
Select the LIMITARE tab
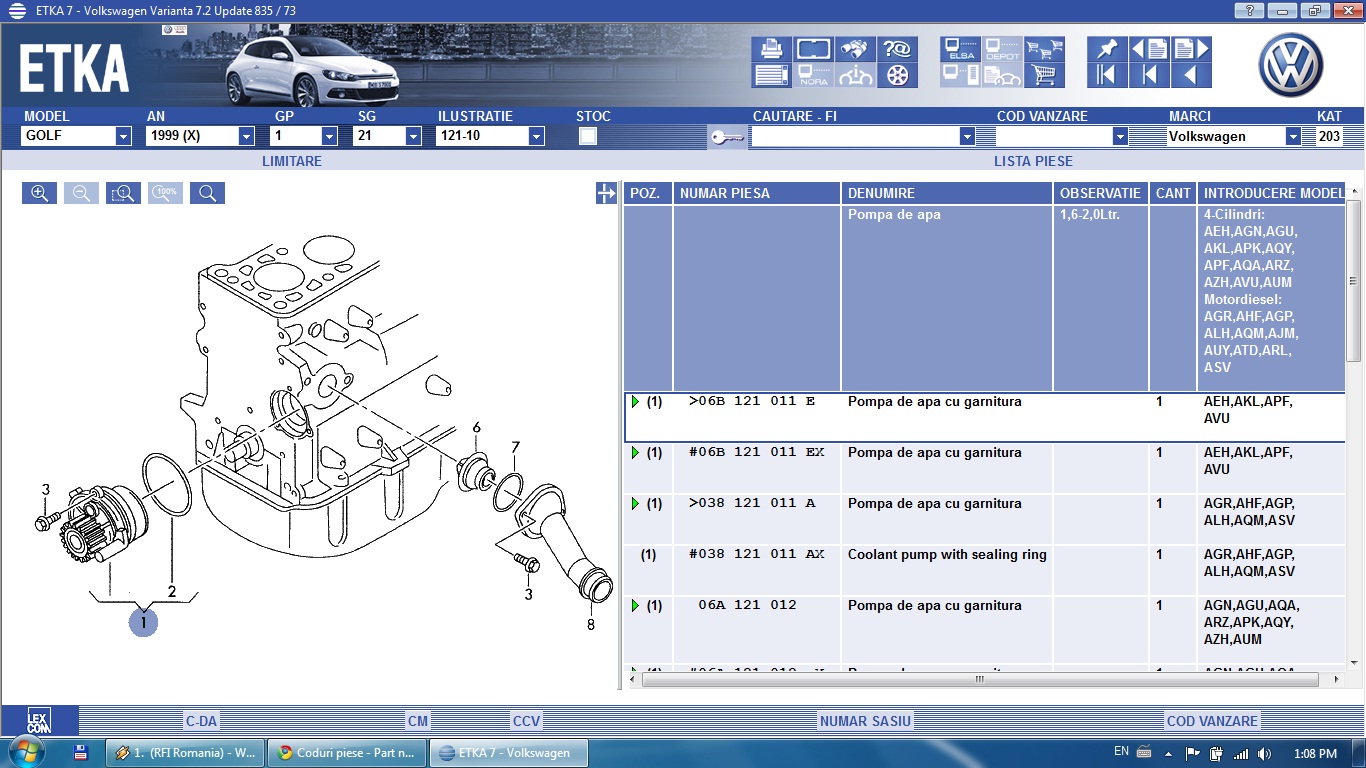click(x=292, y=161)
